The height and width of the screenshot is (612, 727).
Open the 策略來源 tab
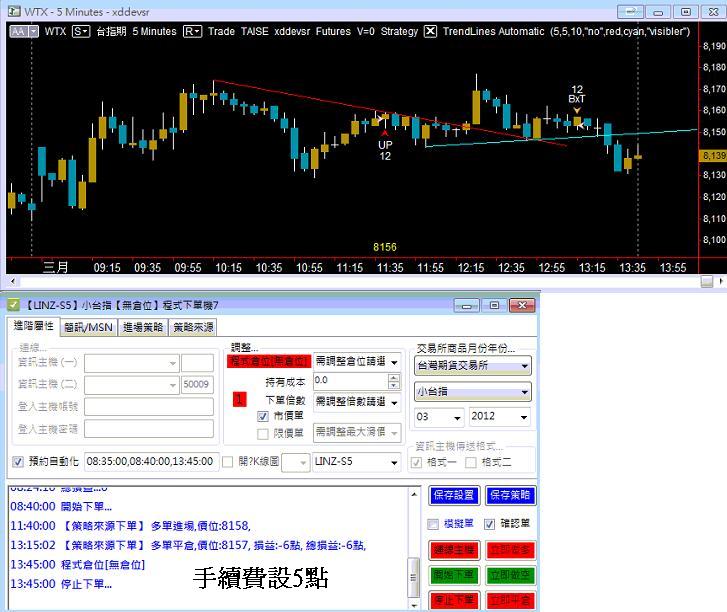pos(193,327)
